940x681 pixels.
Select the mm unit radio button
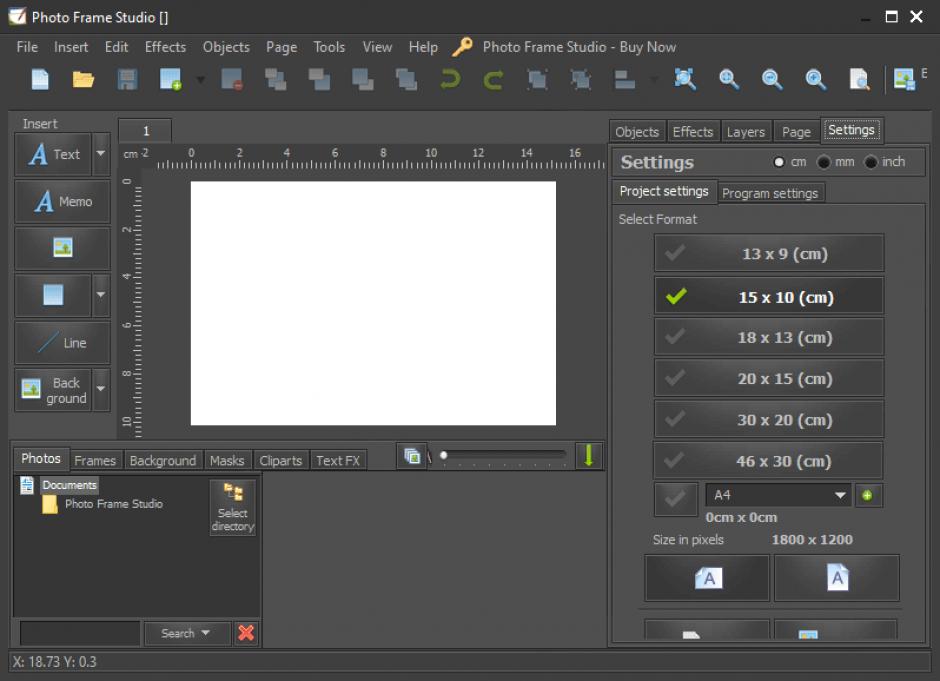pyautogui.click(x=824, y=162)
